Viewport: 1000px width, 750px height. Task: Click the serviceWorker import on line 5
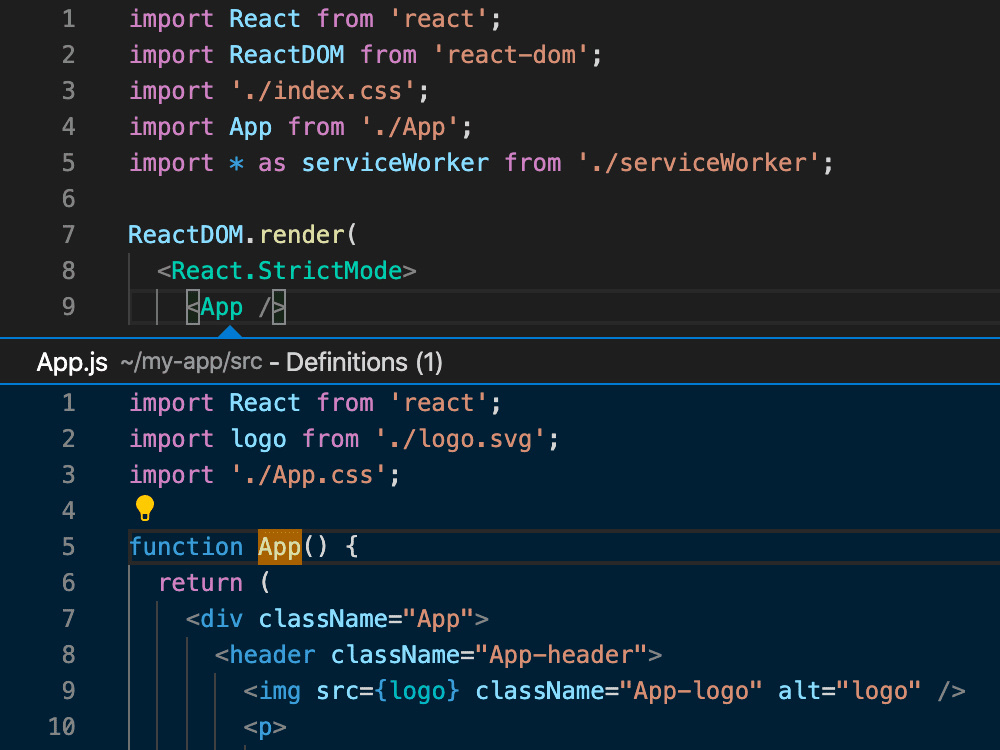(395, 162)
